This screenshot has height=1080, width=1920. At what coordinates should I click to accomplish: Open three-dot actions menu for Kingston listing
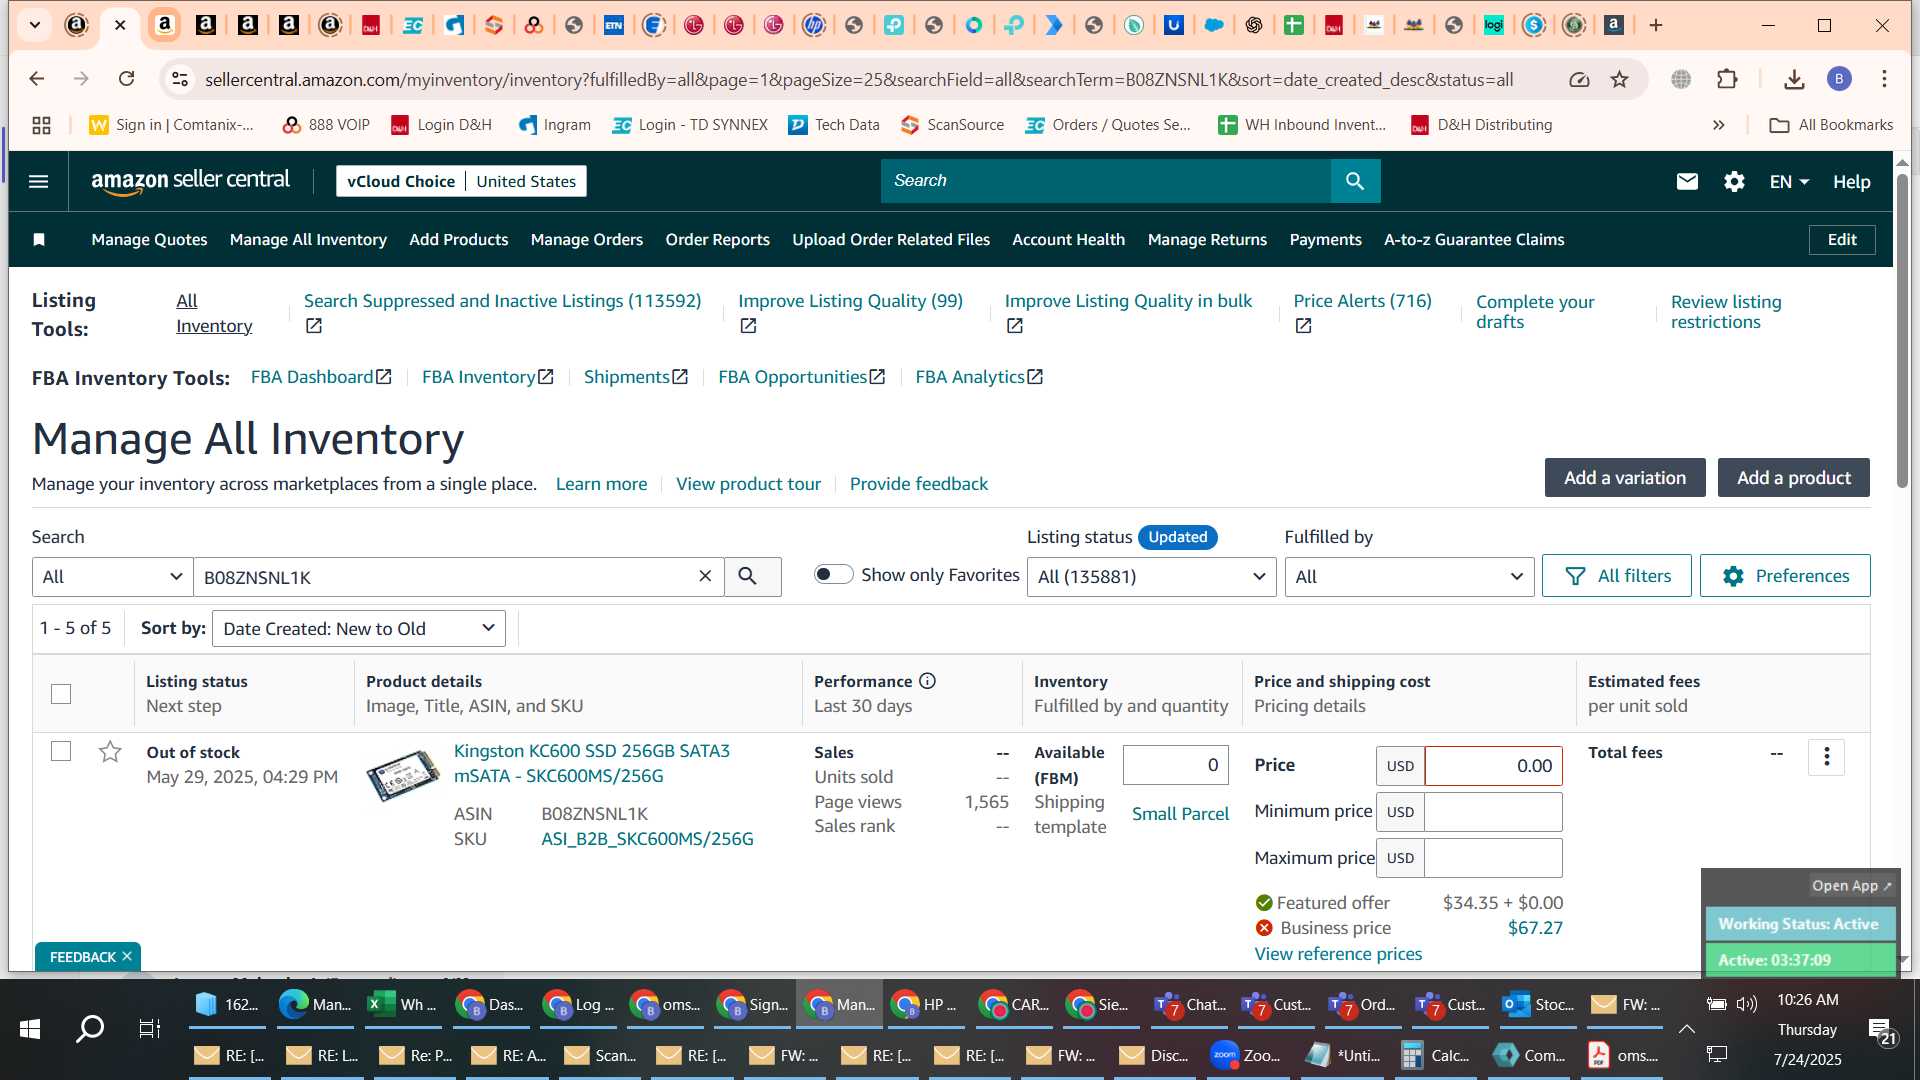click(1826, 757)
